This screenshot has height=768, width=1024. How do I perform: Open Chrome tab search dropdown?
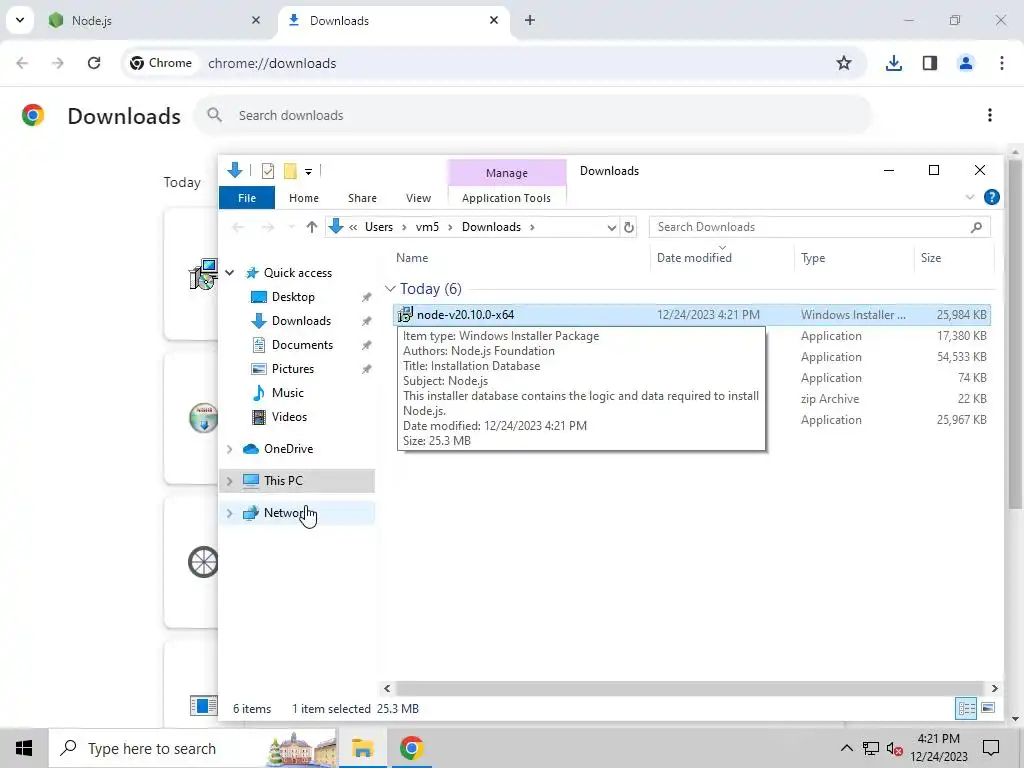point(20,20)
